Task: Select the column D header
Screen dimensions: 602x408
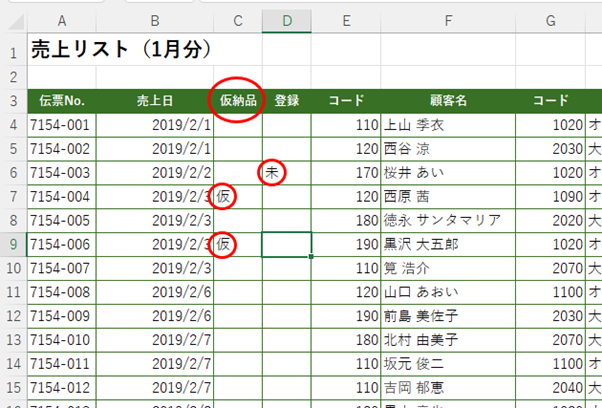Action: point(286,21)
